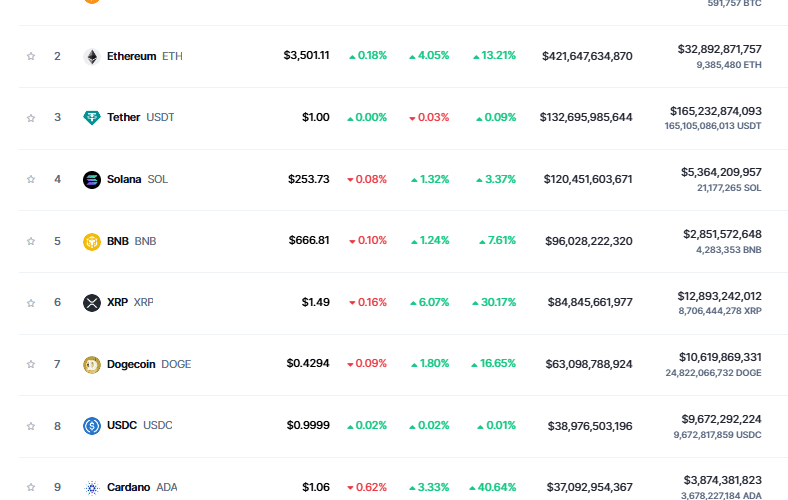This screenshot has width=788, height=500.
Task: Click the Ethereum coin logo icon
Action: click(x=91, y=56)
